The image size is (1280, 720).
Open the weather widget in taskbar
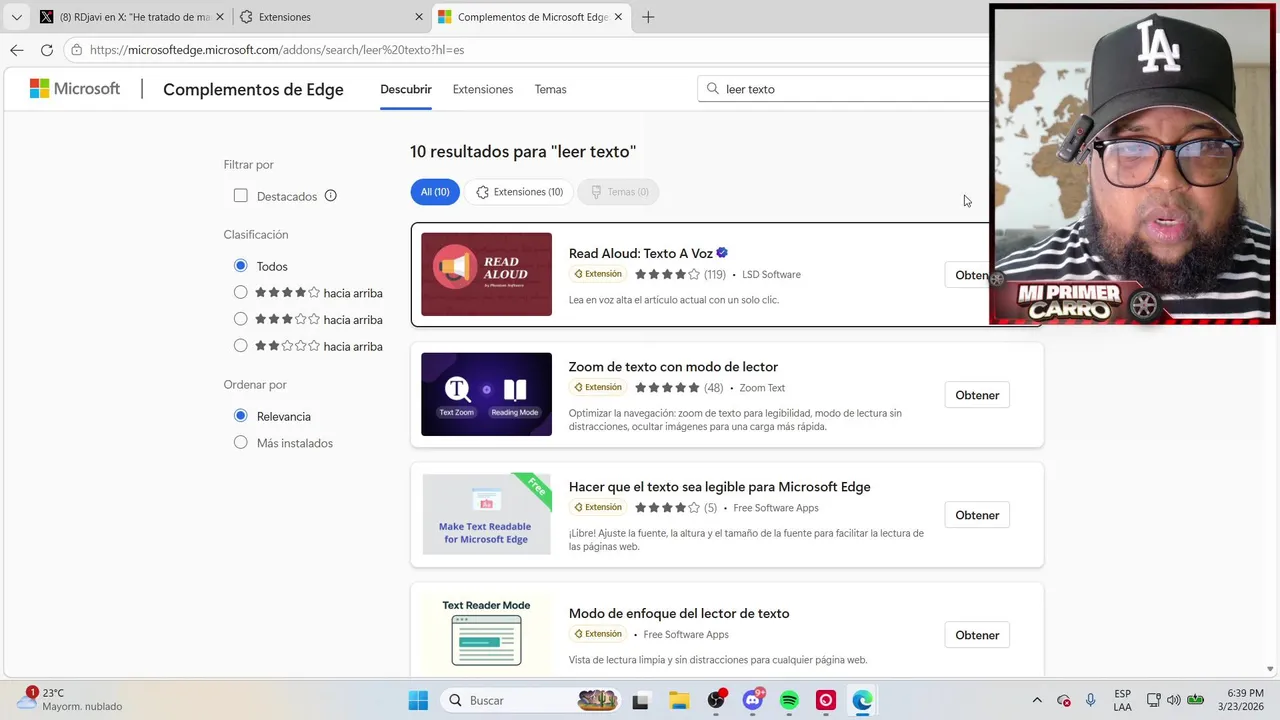click(72, 699)
